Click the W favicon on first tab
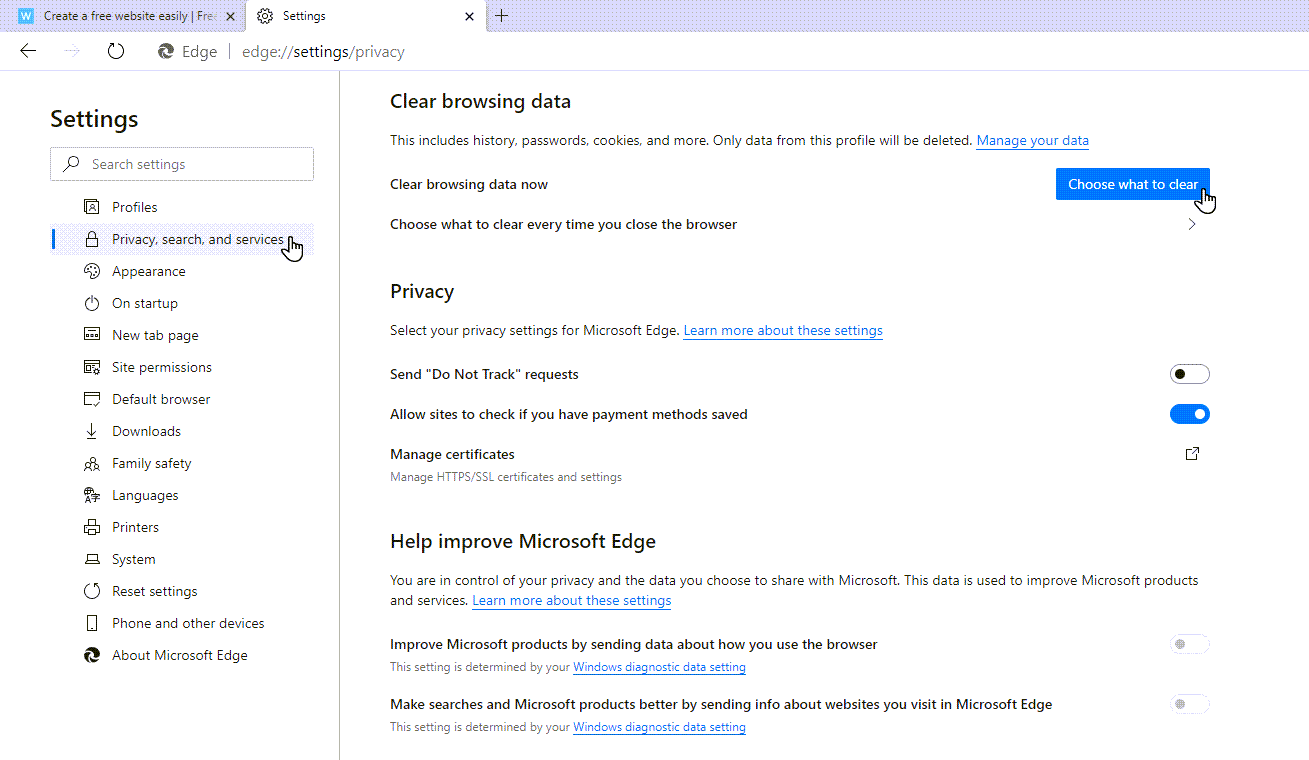 [x=26, y=16]
